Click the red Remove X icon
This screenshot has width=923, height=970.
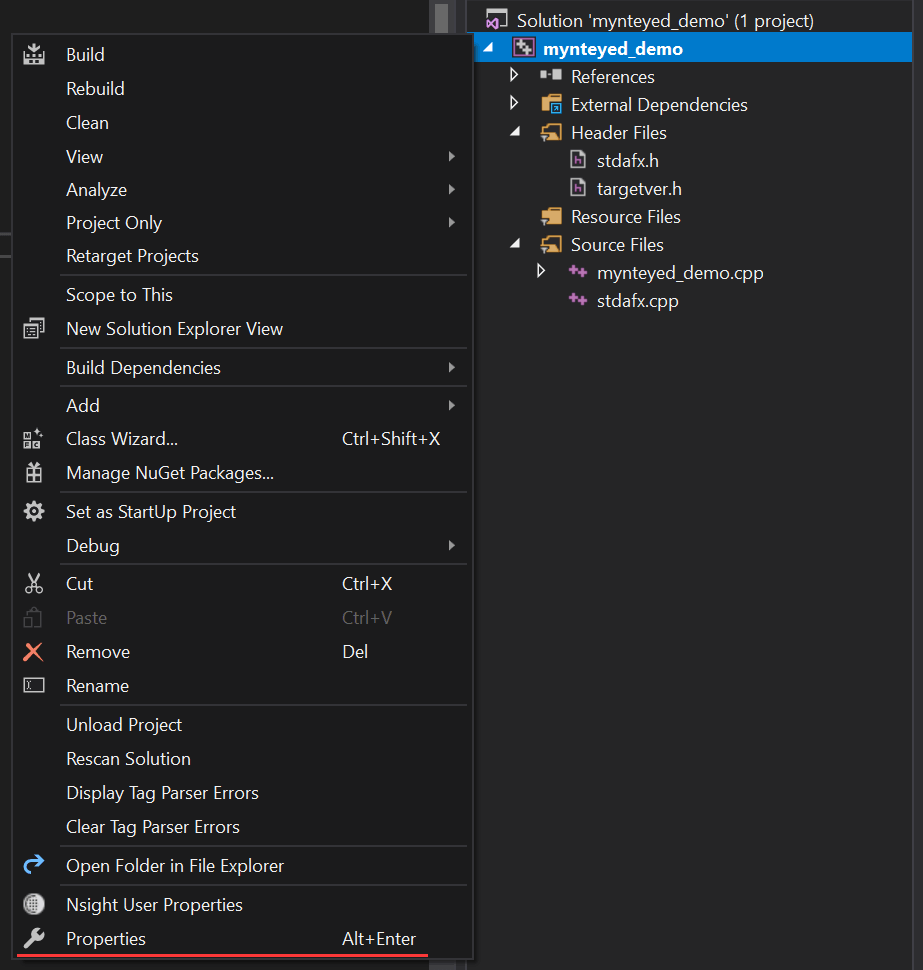point(33,651)
